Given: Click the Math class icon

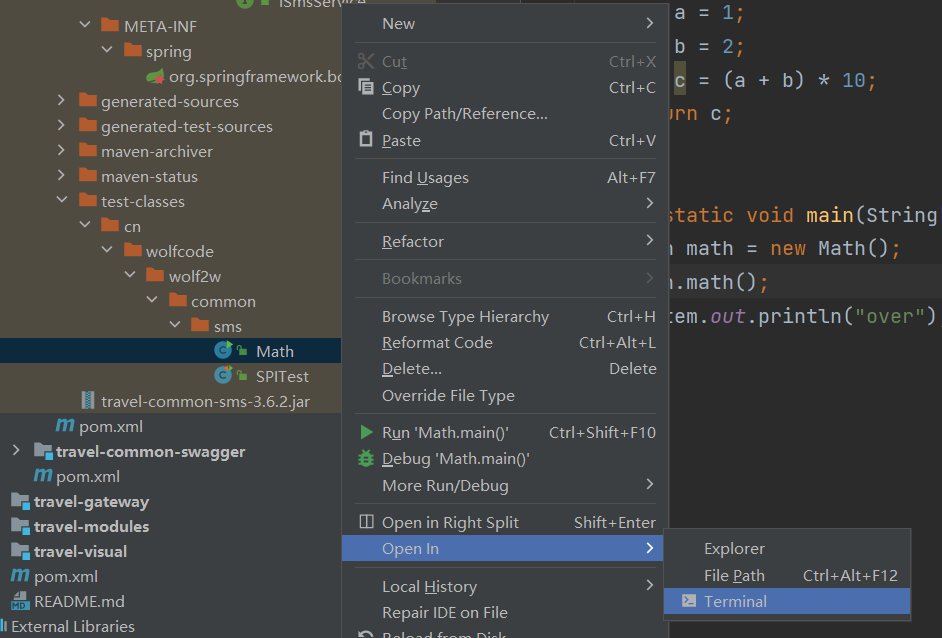Looking at the screenshot, I should [223, 350].
